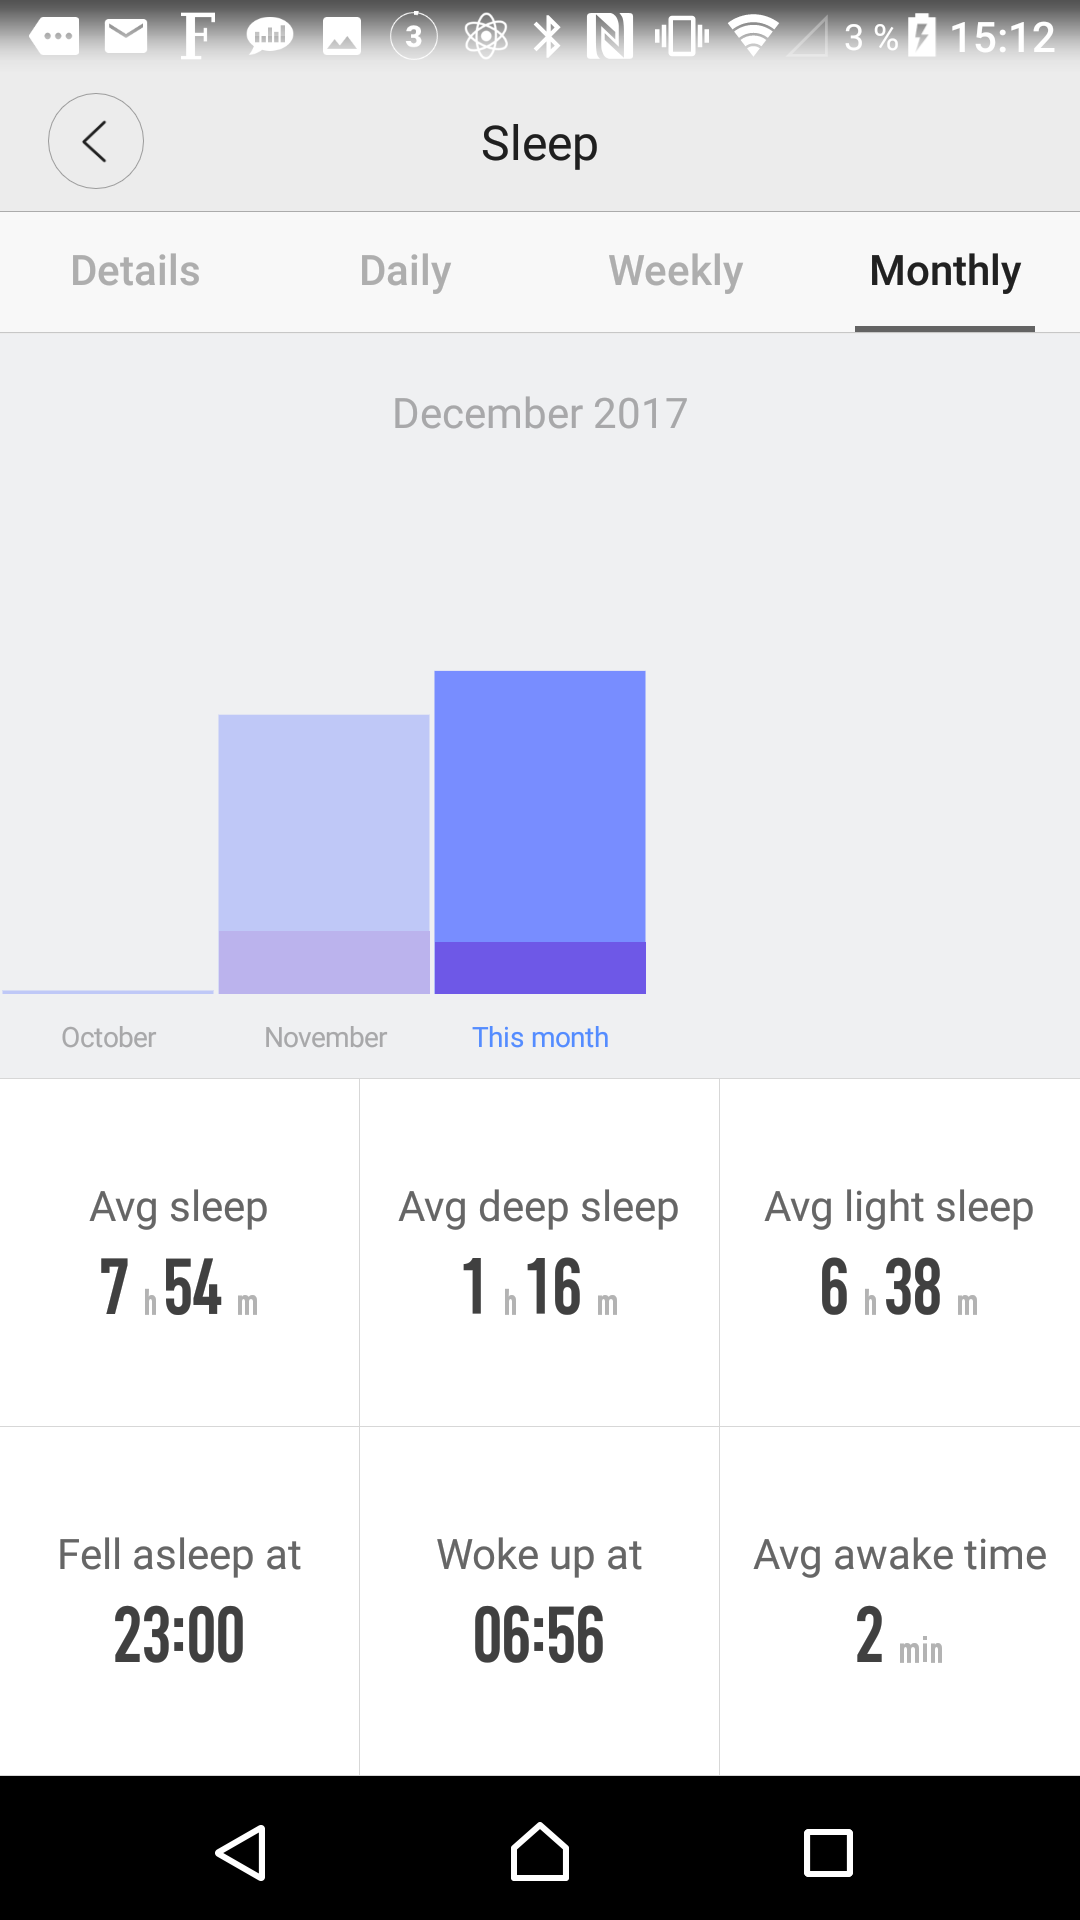
Task: Open recent apps square button
Action: pos(828,1852)
